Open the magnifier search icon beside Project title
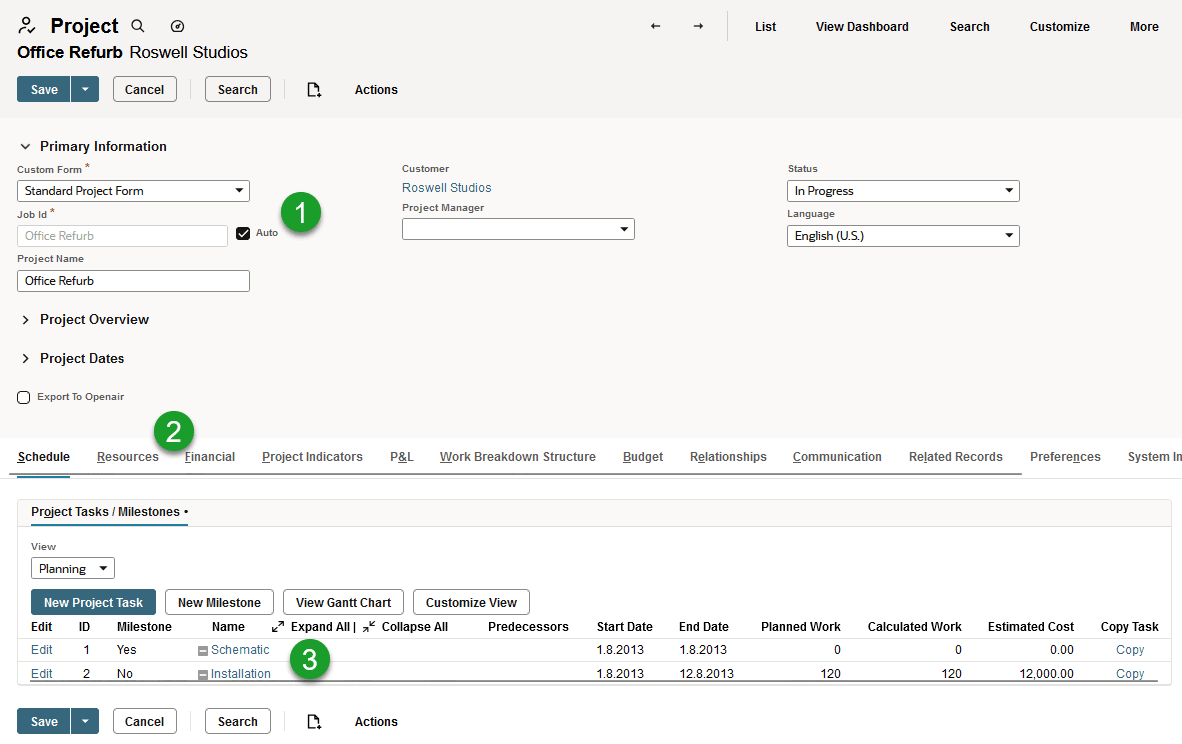 (138, 26)
